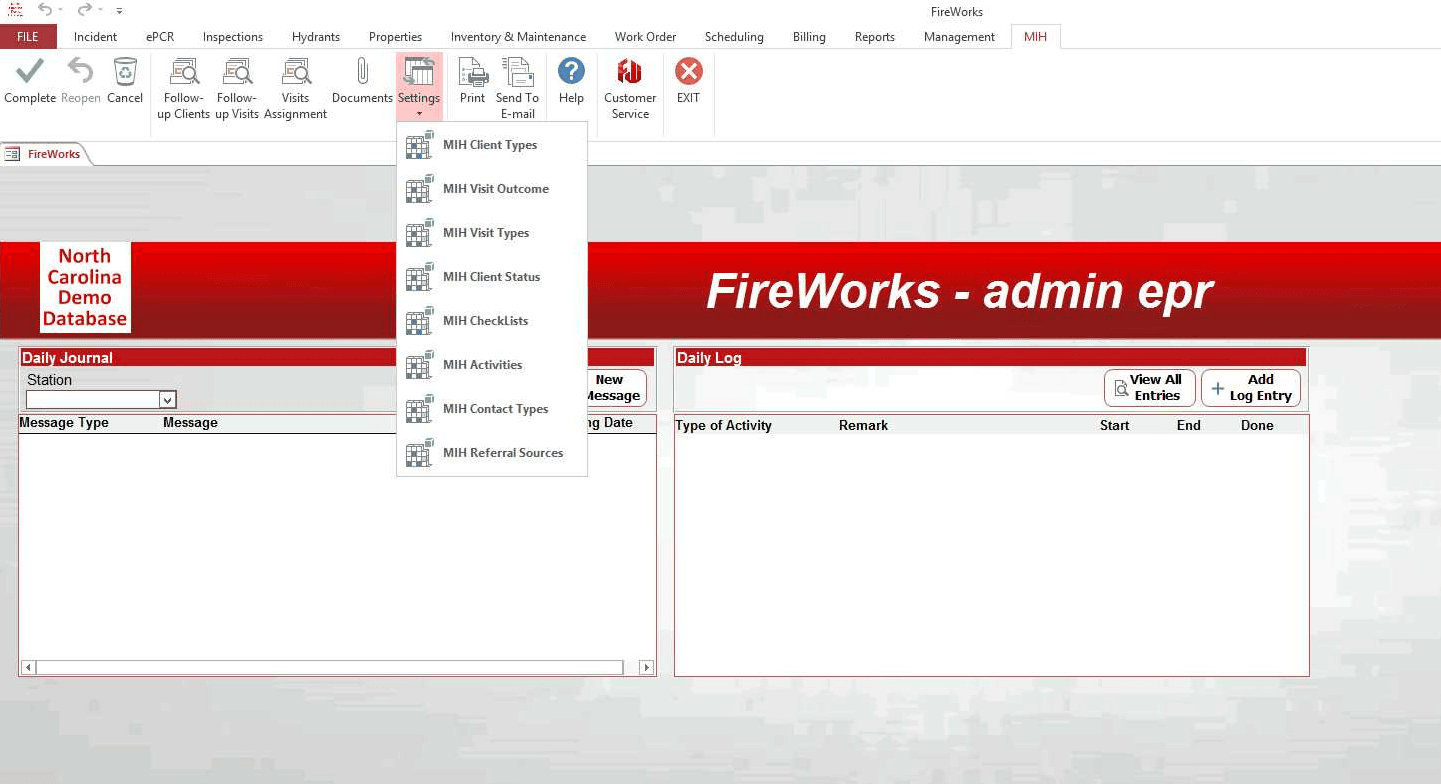Click the redo arrow in title bar
This screenshot has width=1441, height=784.
85,10
